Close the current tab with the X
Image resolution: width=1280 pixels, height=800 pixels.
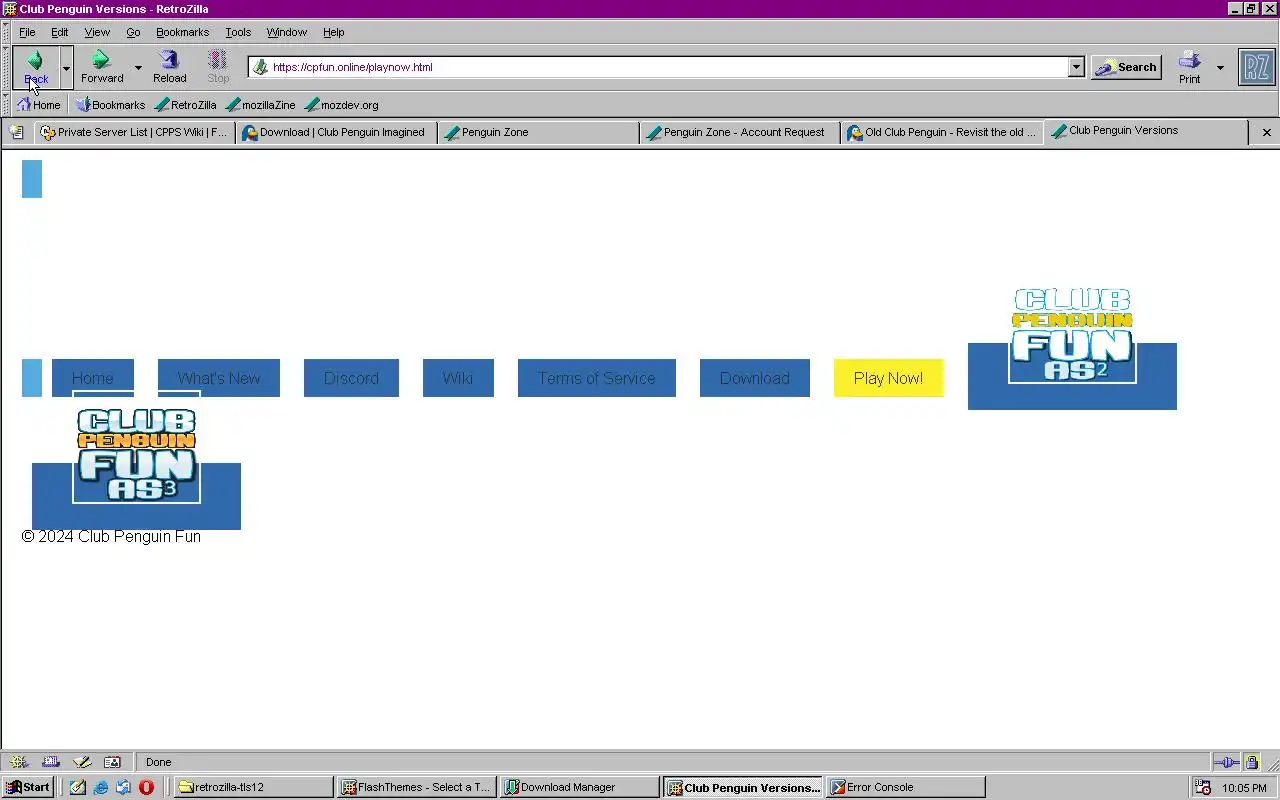[1266, 132]
